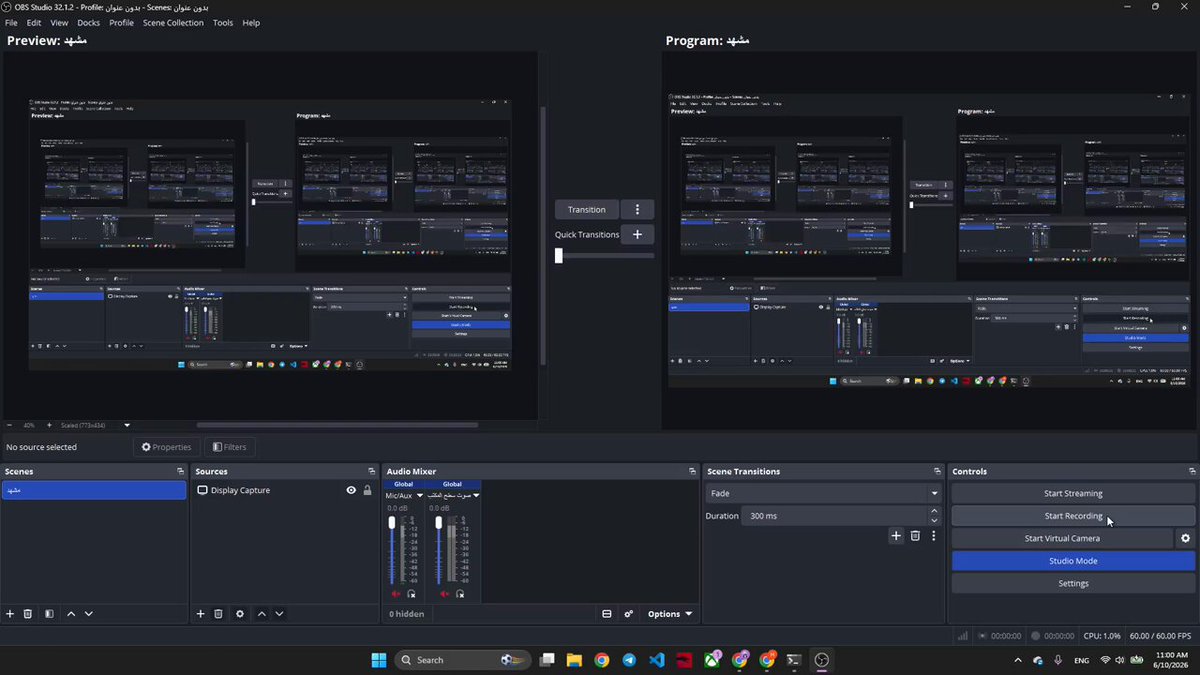Viewport: 1200px width, 675px height.
Task: Mute the Mic/Aux channel
Action: pyautogui.click(x=396, y=594)
